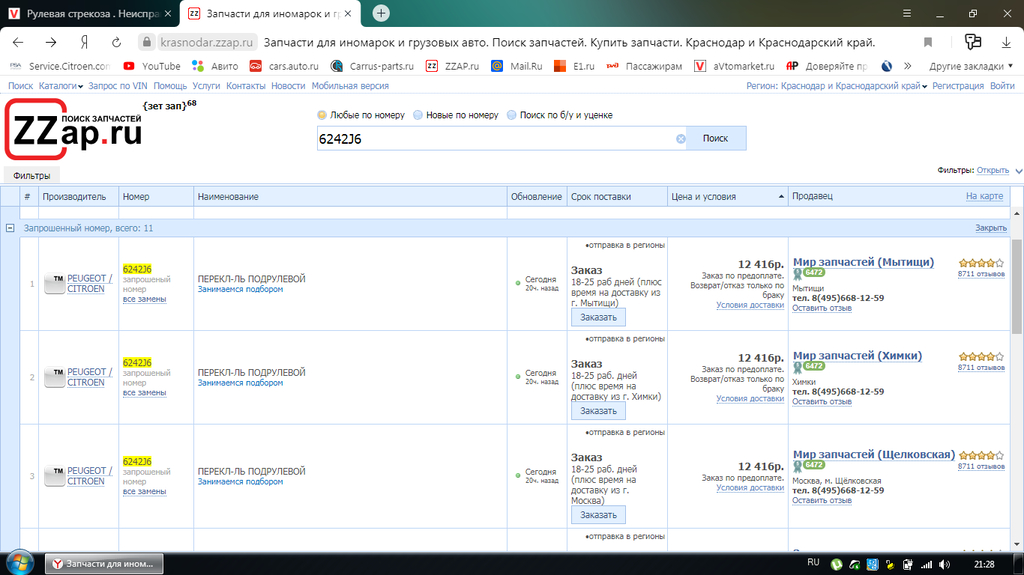Open downloads with the download arrow icon
The height and width of the screenshot is (575, 1024).
pos(1006,42)
